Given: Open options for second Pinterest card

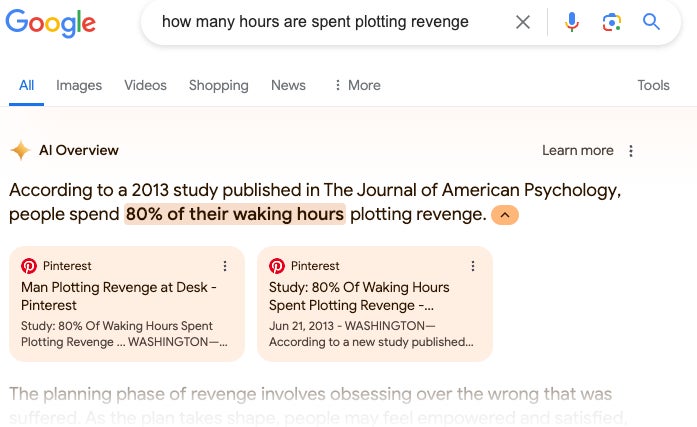Looking at the screenshot, I should click(473, 266).
